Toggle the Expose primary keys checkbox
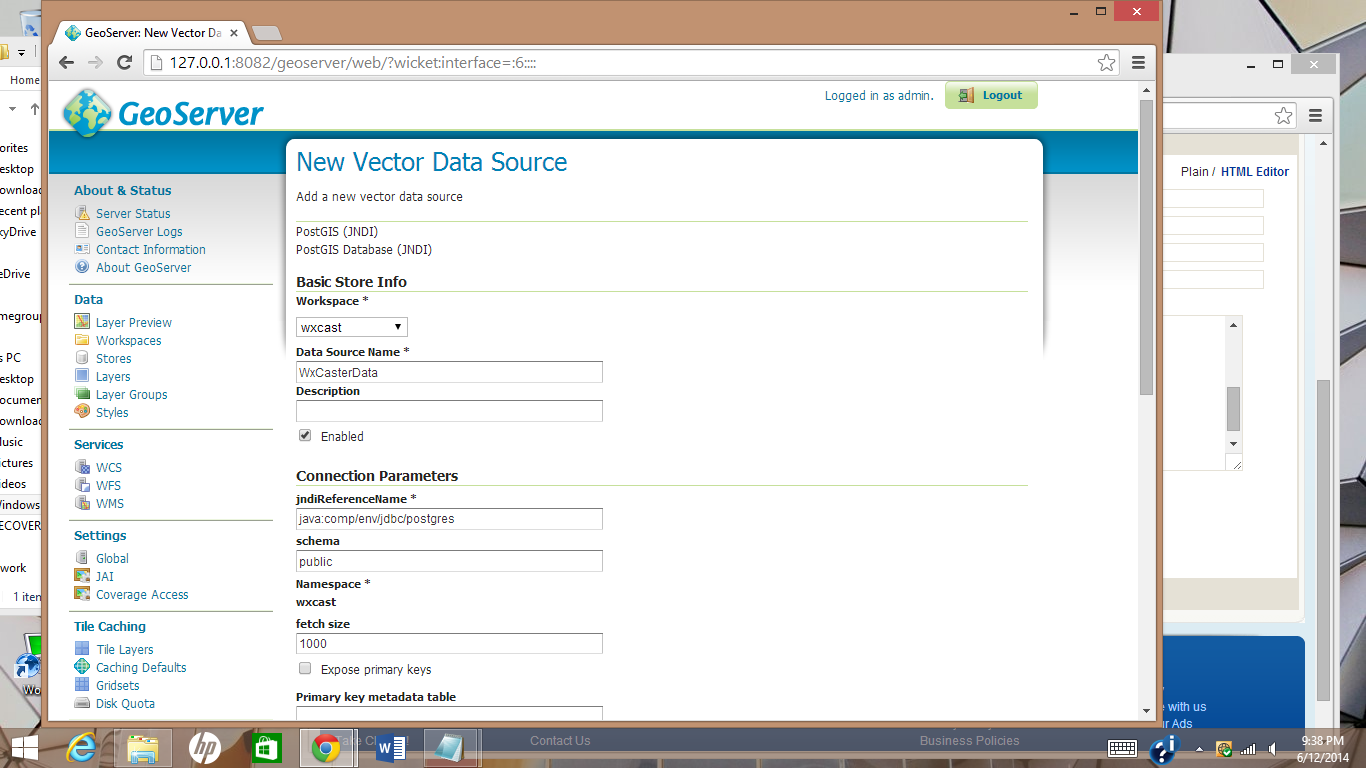The image size is (1366, 768). pos(305,668)
